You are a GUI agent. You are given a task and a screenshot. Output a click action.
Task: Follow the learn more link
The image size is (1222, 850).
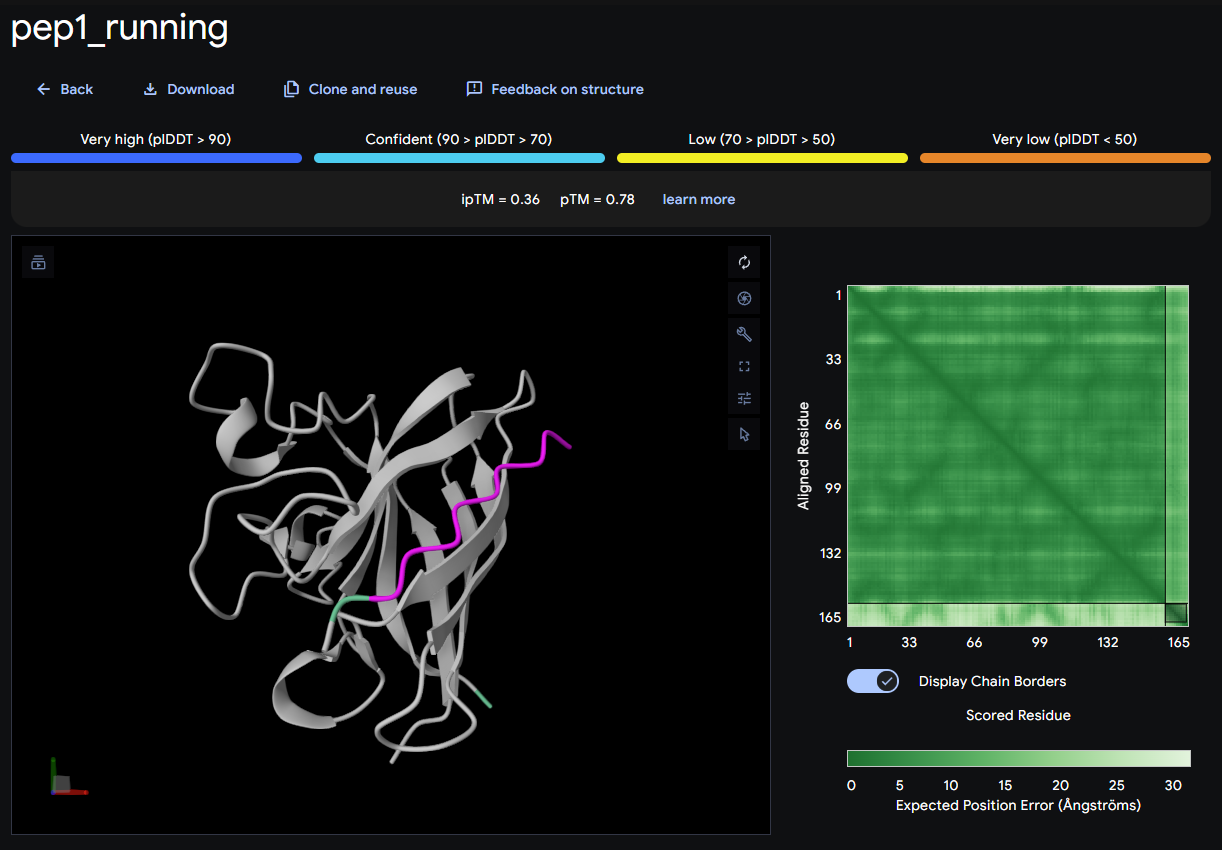click(x=698, y=199)
